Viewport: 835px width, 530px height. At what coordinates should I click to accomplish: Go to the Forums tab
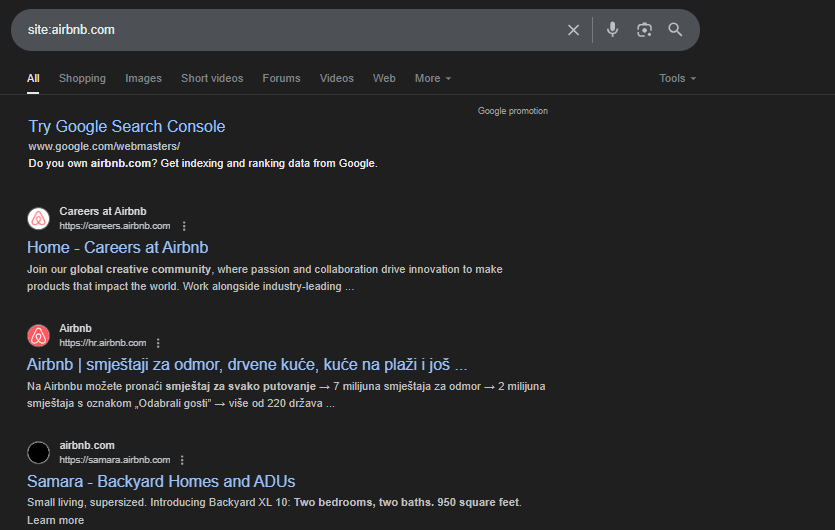coord(281,78)
